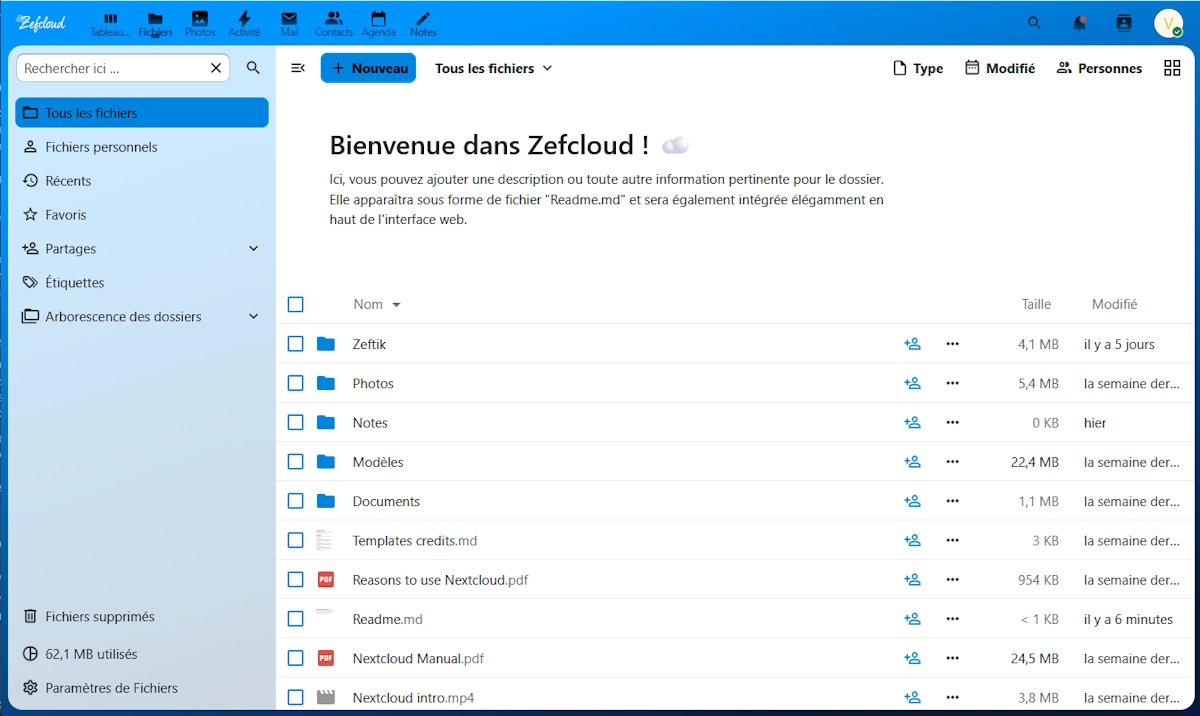The width and height of the screenshot is (1200, 716).
Task: Select Tous les fichiers in sidebar
Action: pyautogui.click(x=142, y=113)
